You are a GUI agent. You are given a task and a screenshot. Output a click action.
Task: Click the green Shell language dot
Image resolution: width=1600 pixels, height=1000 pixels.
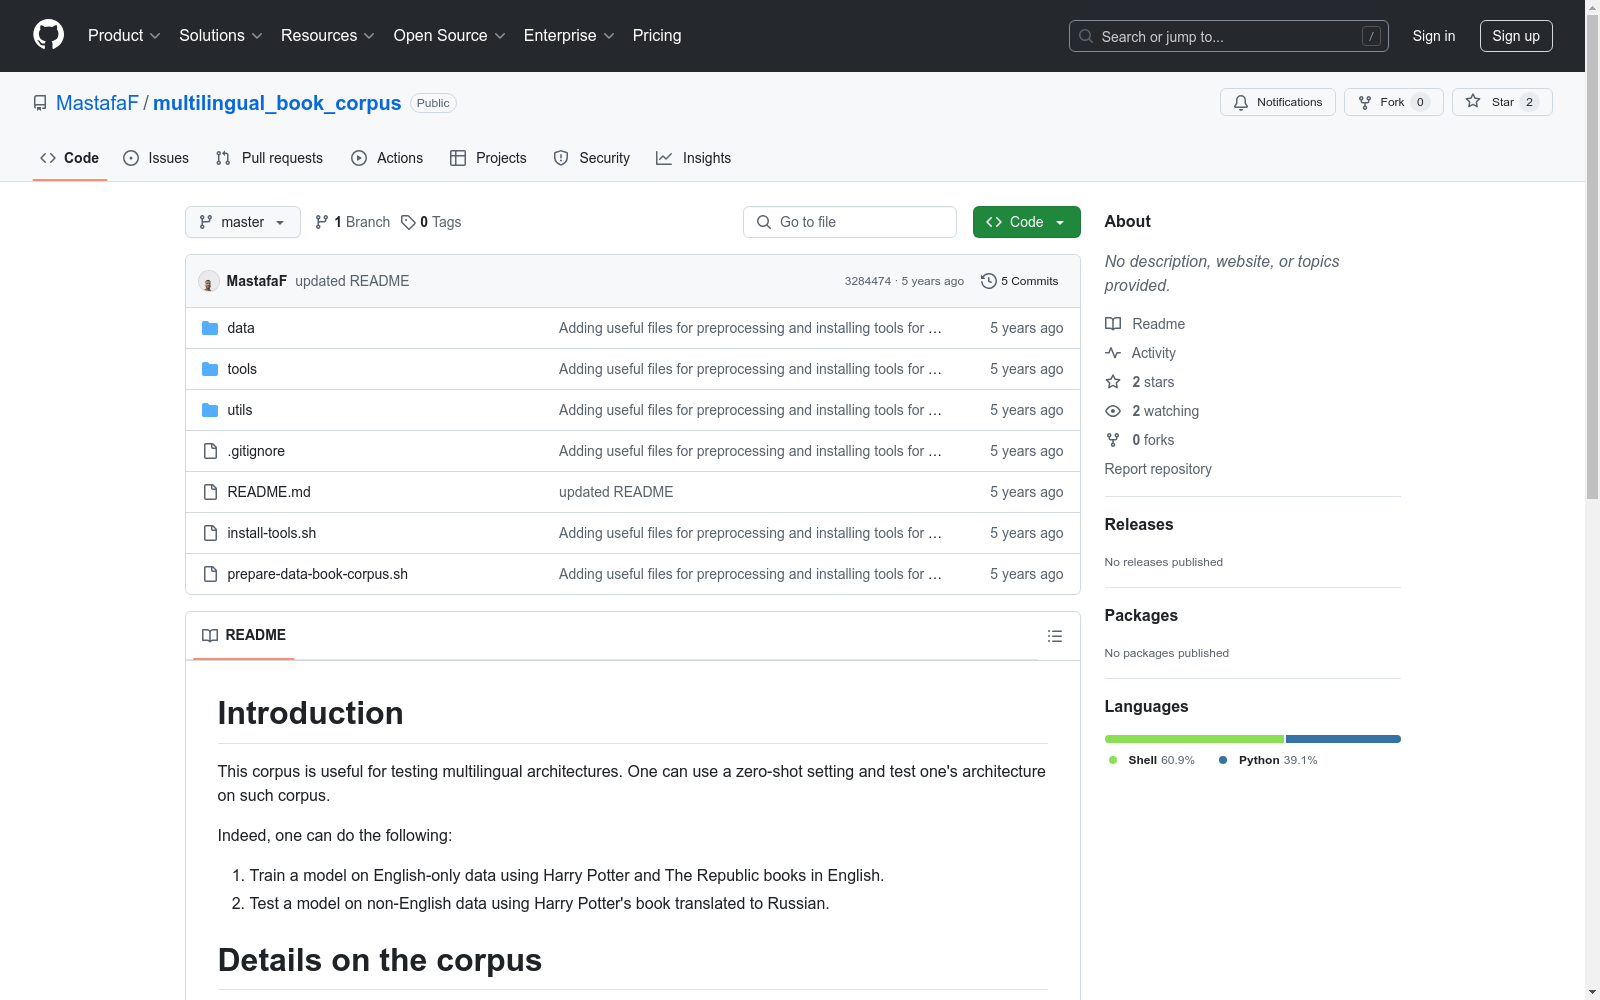point(1113,760)
